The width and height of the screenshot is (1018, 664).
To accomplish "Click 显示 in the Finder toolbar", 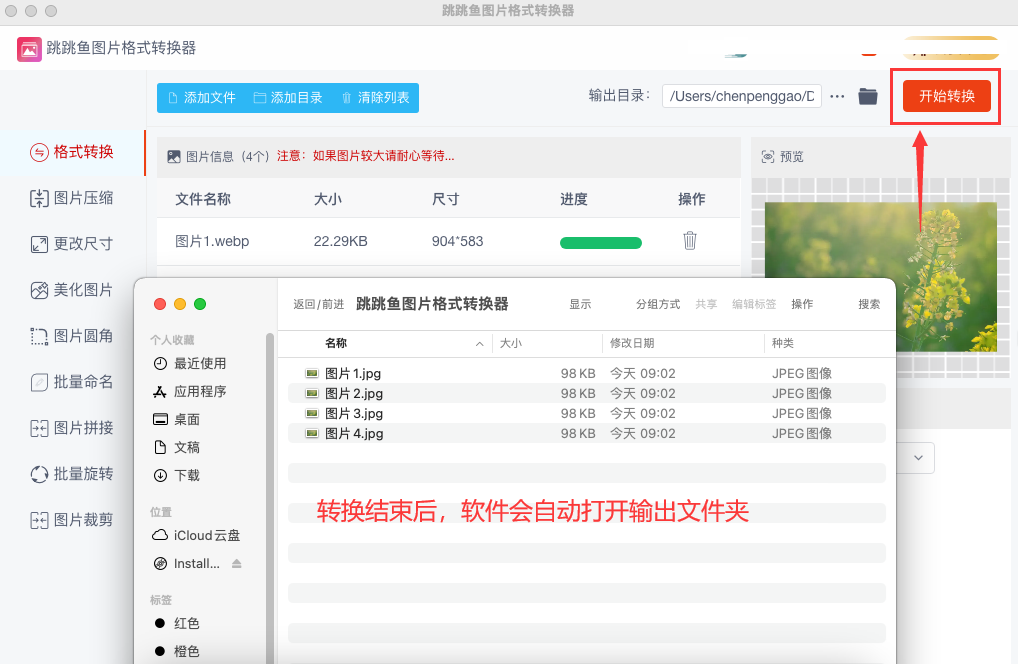I will point(580,304).
